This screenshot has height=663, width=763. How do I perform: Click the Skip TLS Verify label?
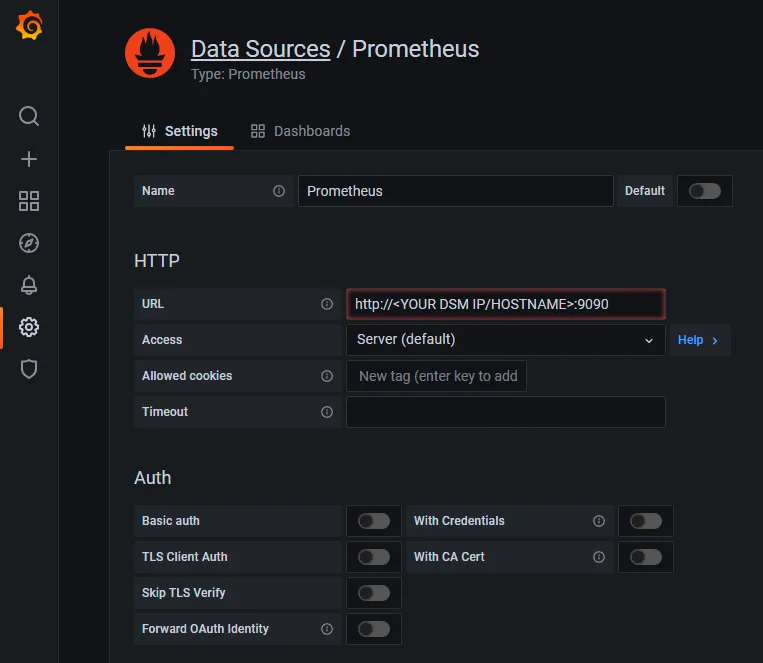coord(183,593)
